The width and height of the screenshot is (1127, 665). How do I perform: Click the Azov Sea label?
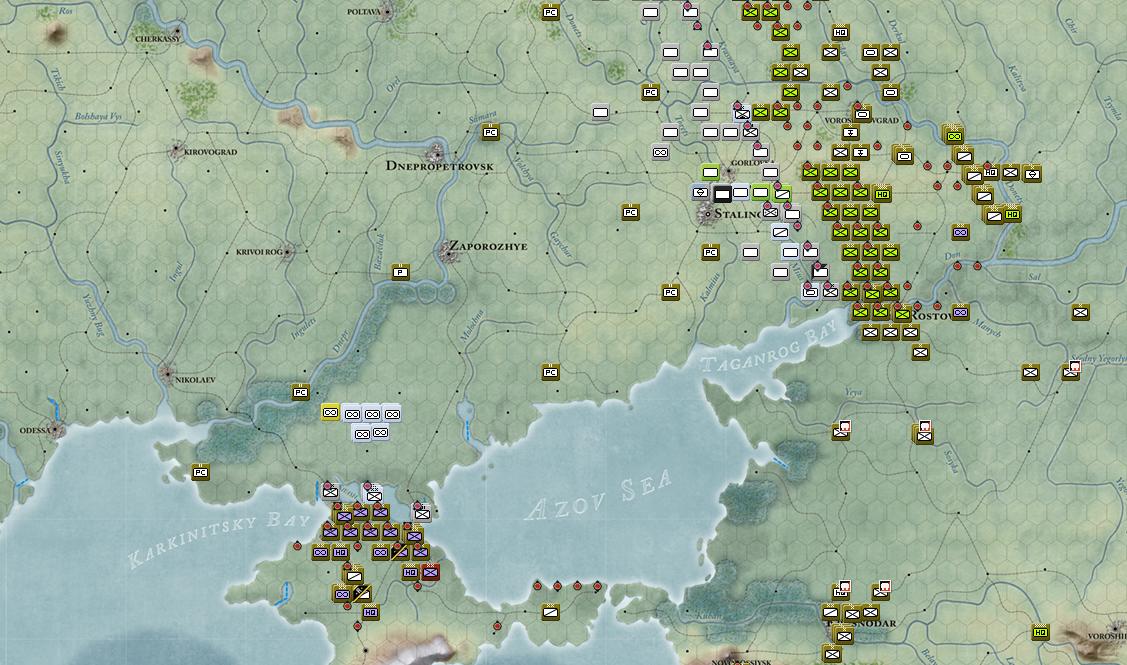(599, 495)
